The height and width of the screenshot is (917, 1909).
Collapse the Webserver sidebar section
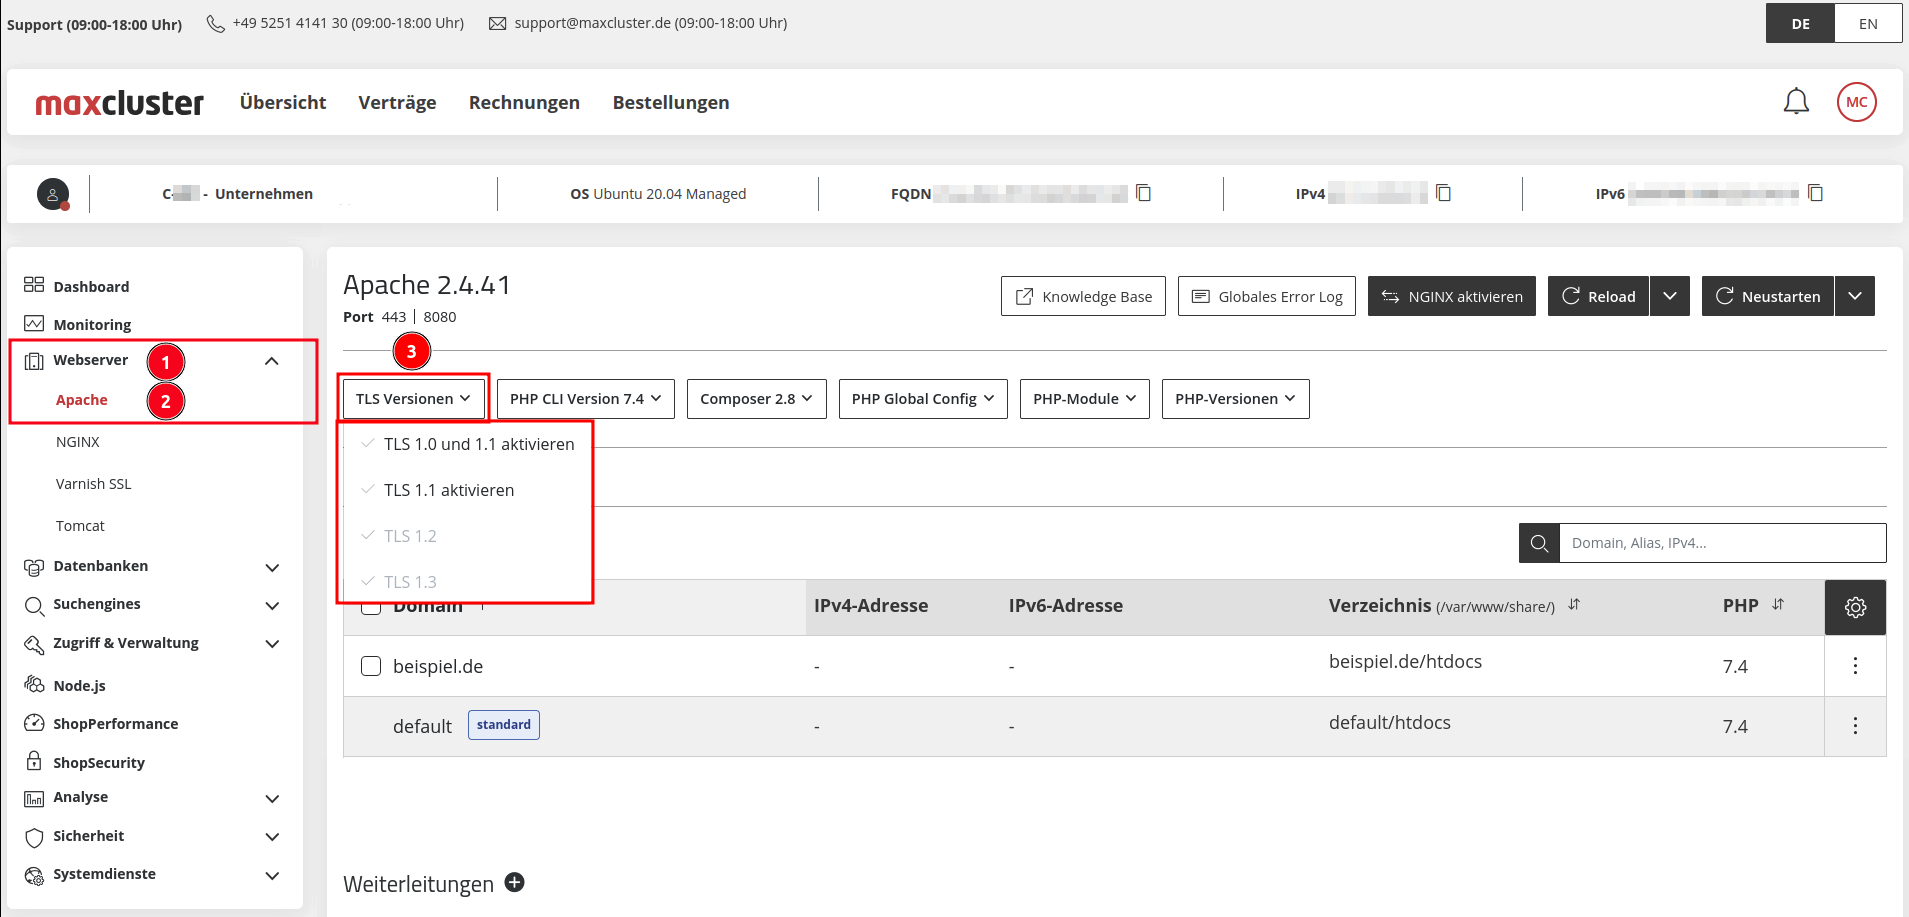(272, 361)
